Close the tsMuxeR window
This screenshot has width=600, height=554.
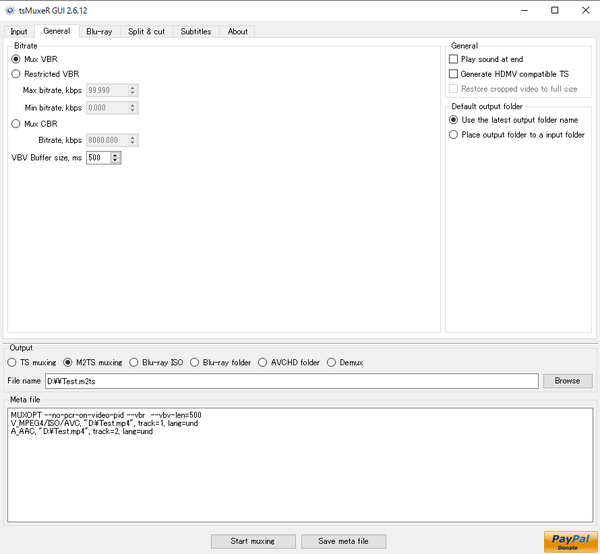585,10
